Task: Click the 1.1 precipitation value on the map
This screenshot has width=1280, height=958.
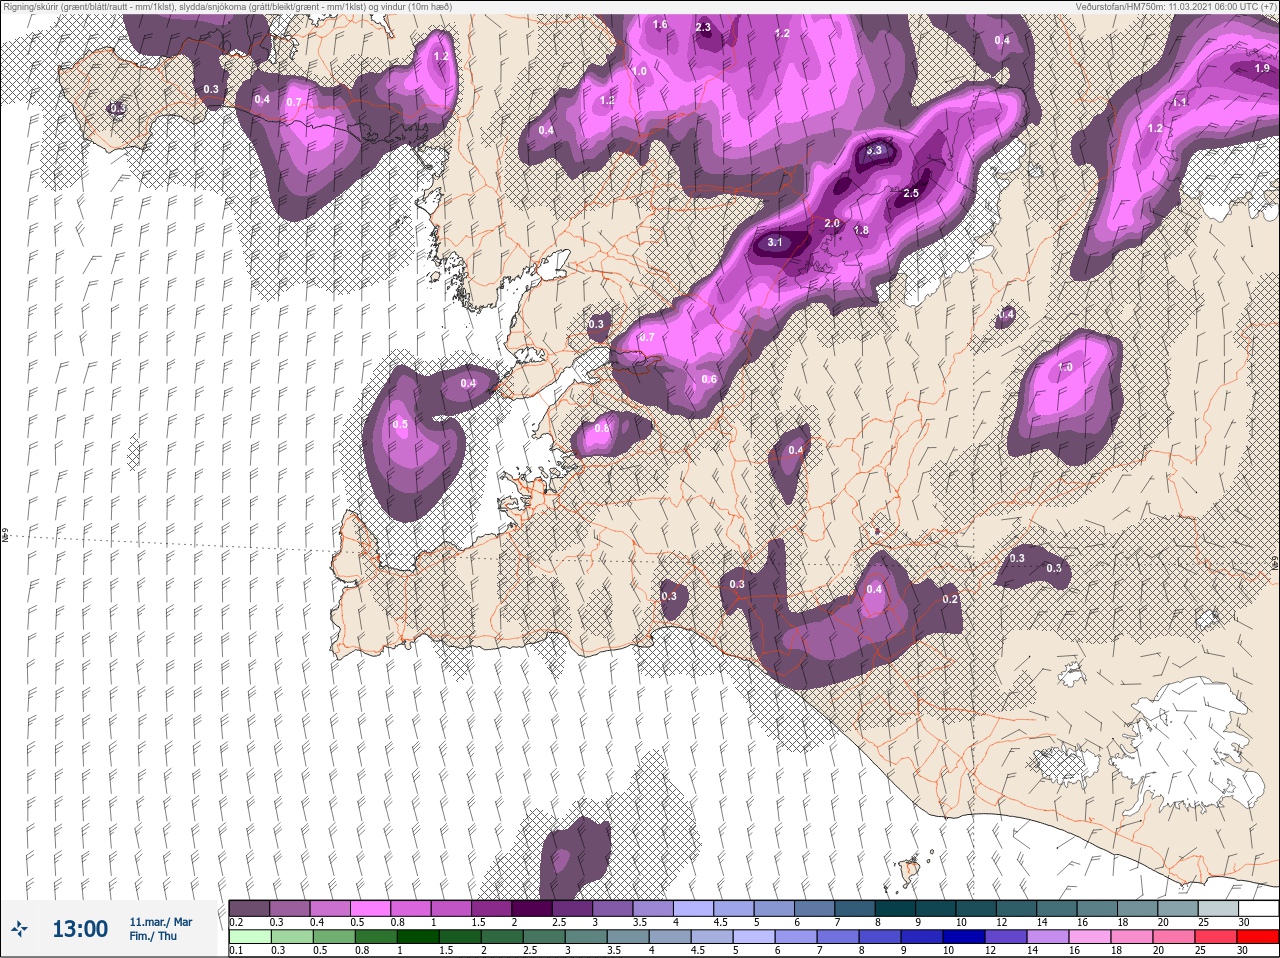Action: 1180,103
